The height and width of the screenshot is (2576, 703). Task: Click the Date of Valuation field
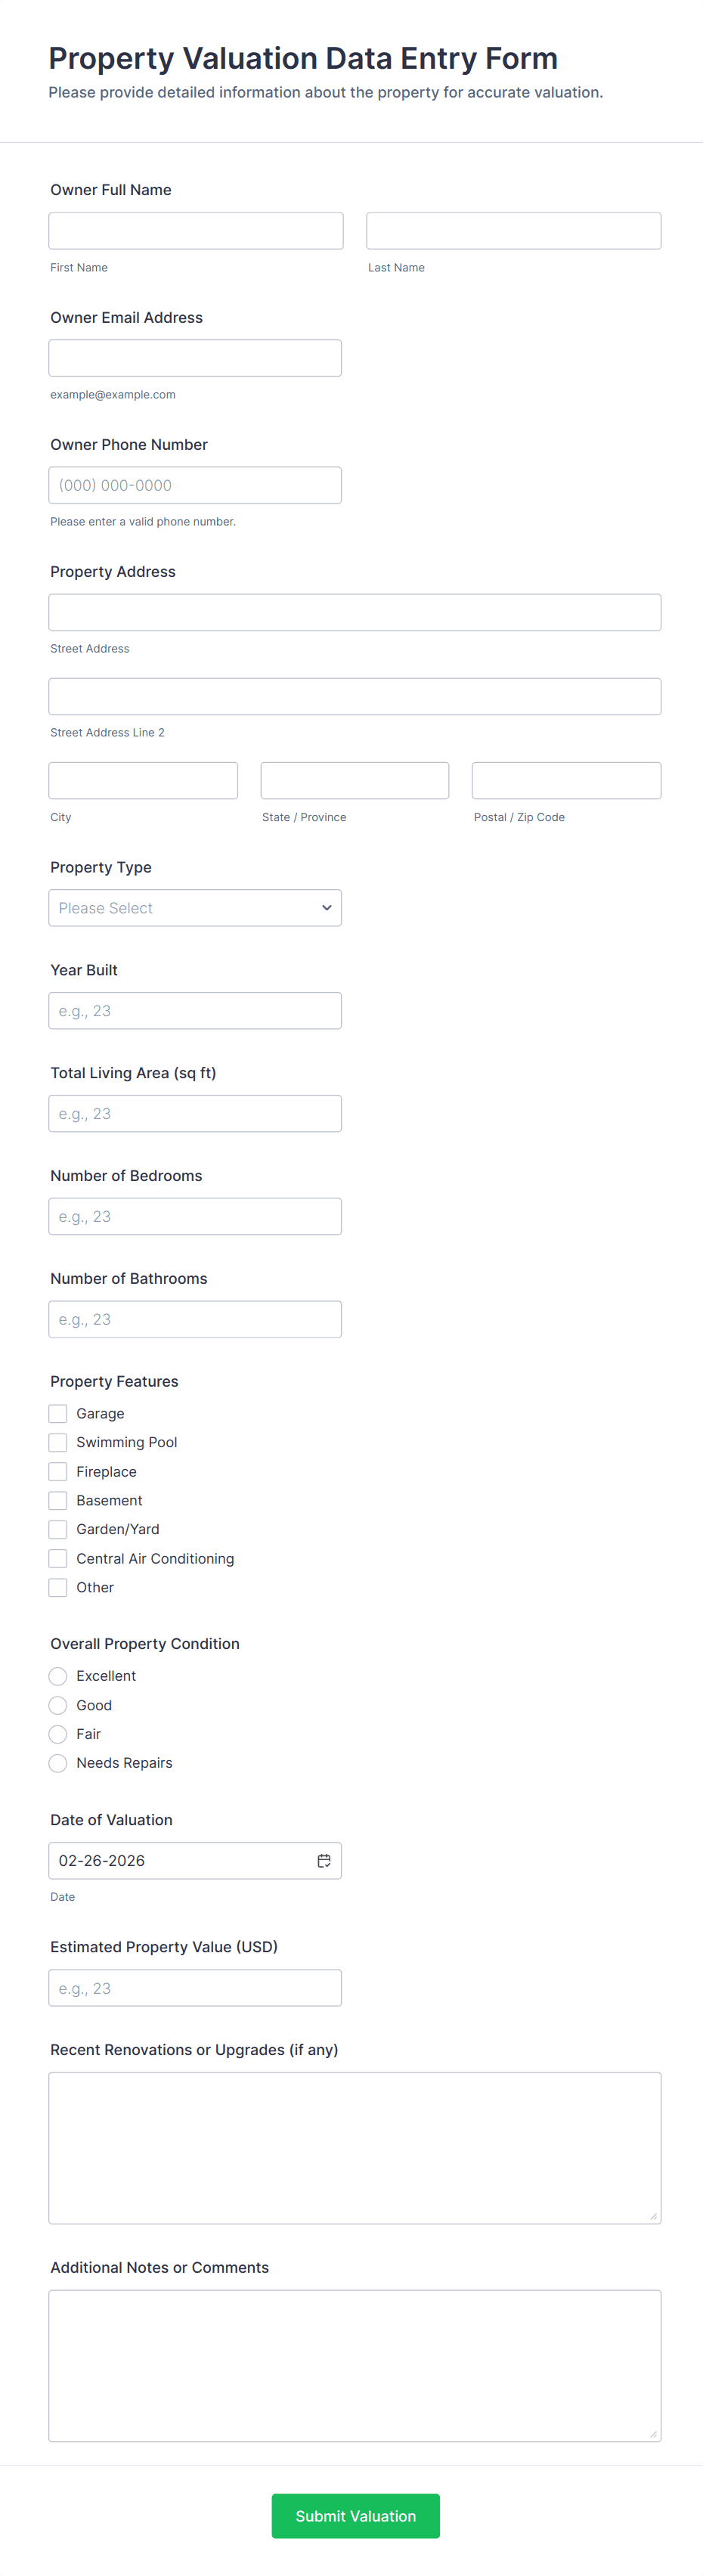180,1860
